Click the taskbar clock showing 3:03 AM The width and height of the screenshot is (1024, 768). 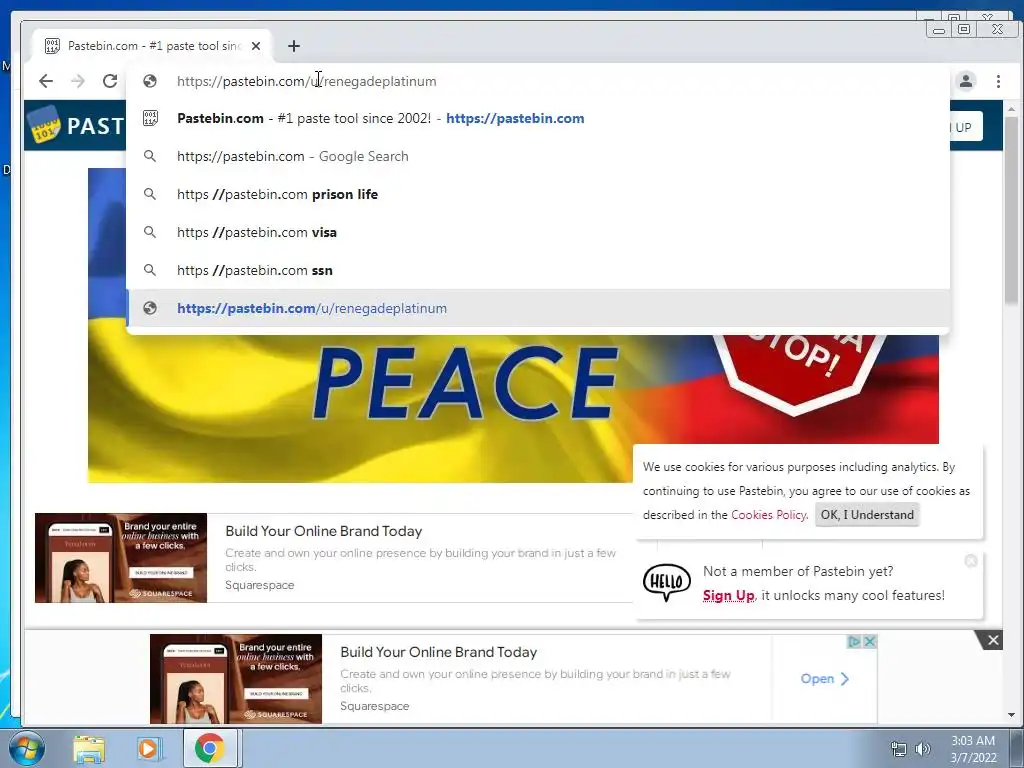click(x=973, y=749)
